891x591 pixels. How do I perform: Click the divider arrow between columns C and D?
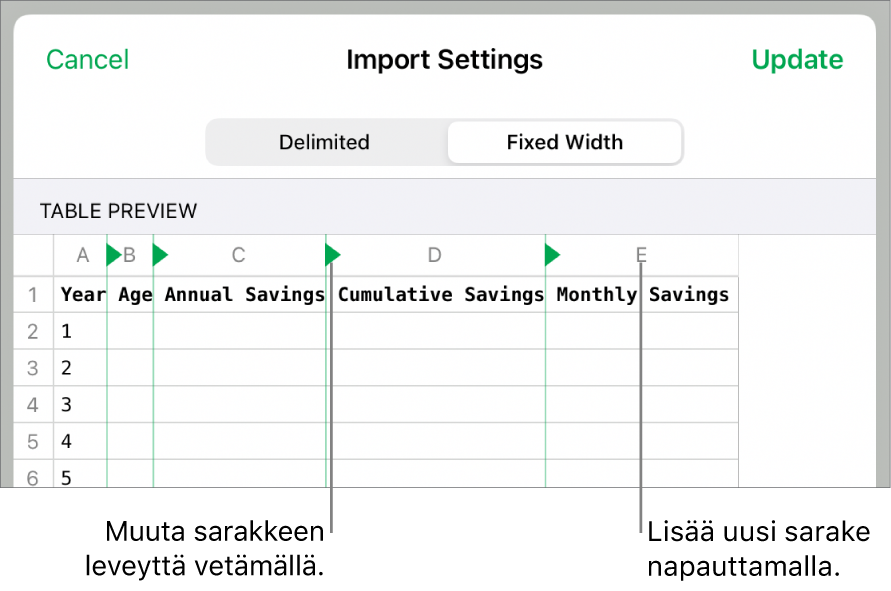coord(333,256)
